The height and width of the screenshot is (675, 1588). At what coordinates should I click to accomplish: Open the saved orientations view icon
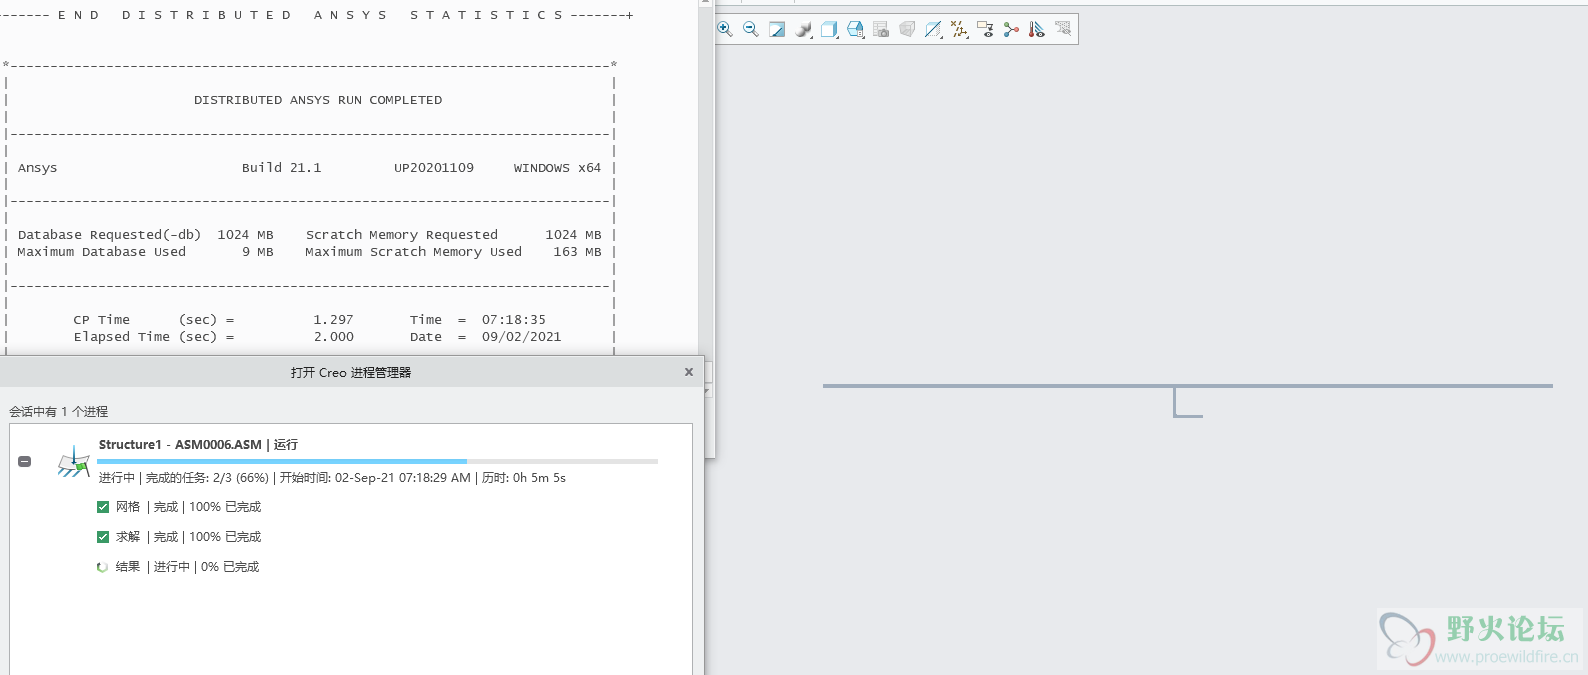click(855, 30)
